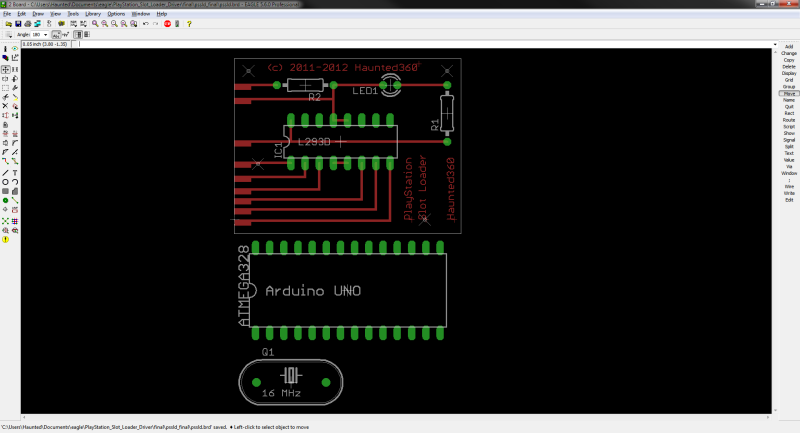The image size is (800, 433).
Task: Click the Lock tool icon
Action: [x=6, y=125]
